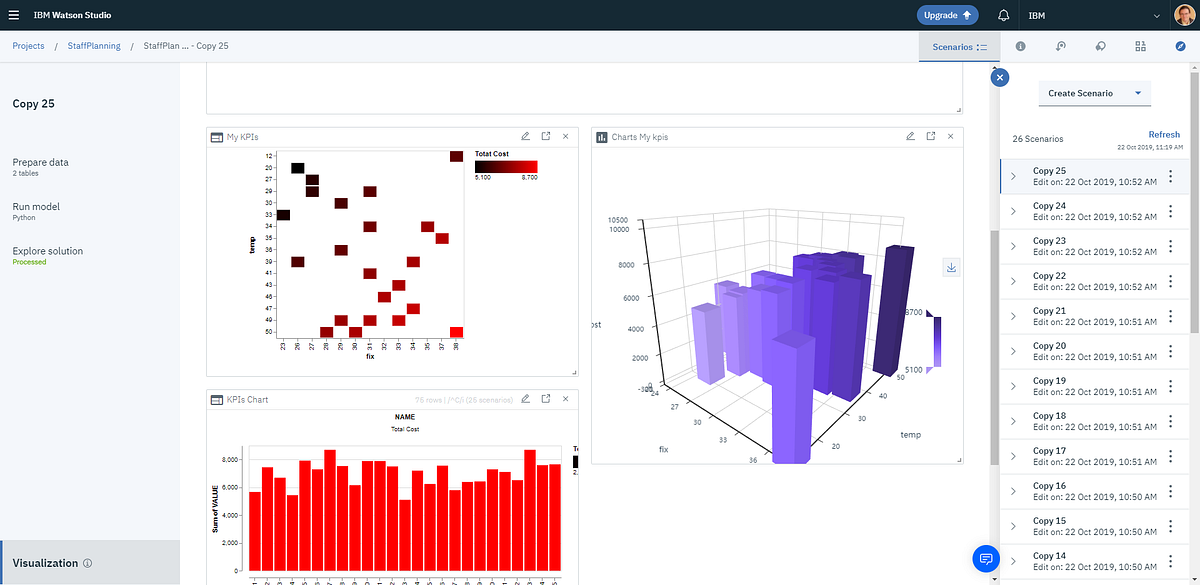Open the hamburger navigation menu
The height and width of the screenshot is (585, 1200).
point(14,14)
